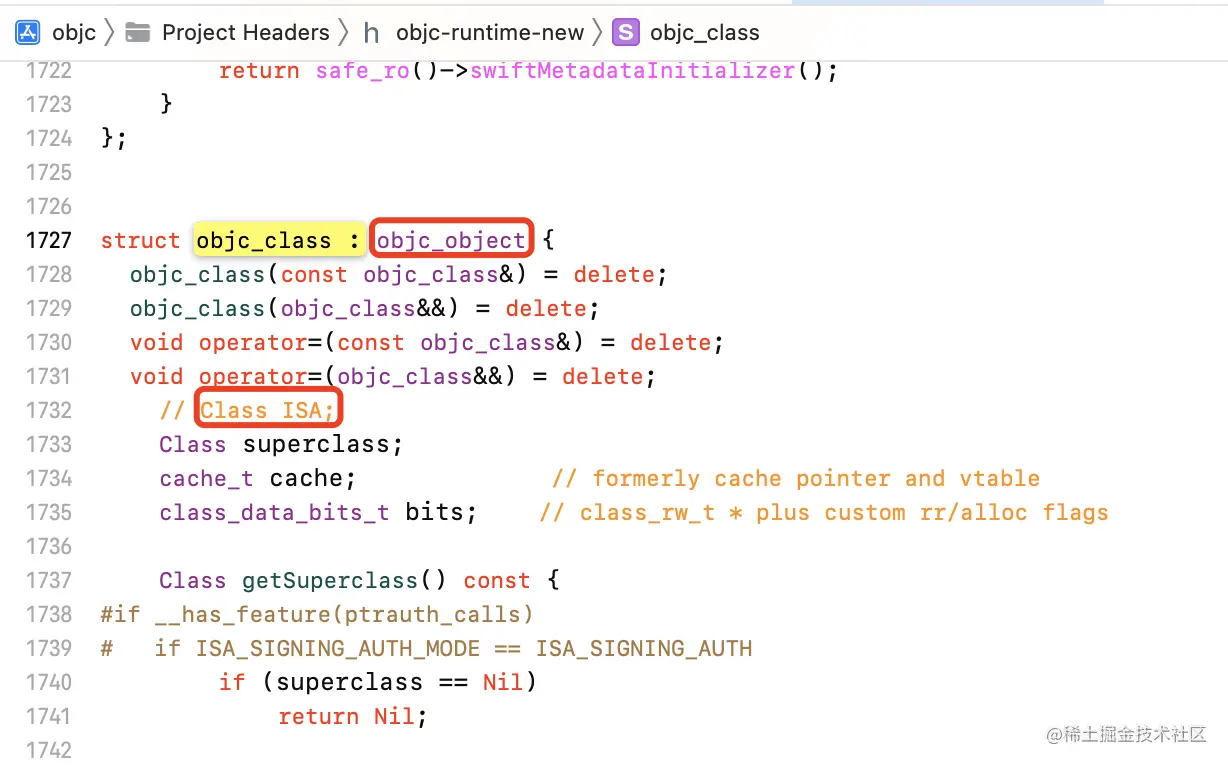Click 'return' keyword on line 1722
This screenshot has width=1228, height=766.
pos(259,70)
